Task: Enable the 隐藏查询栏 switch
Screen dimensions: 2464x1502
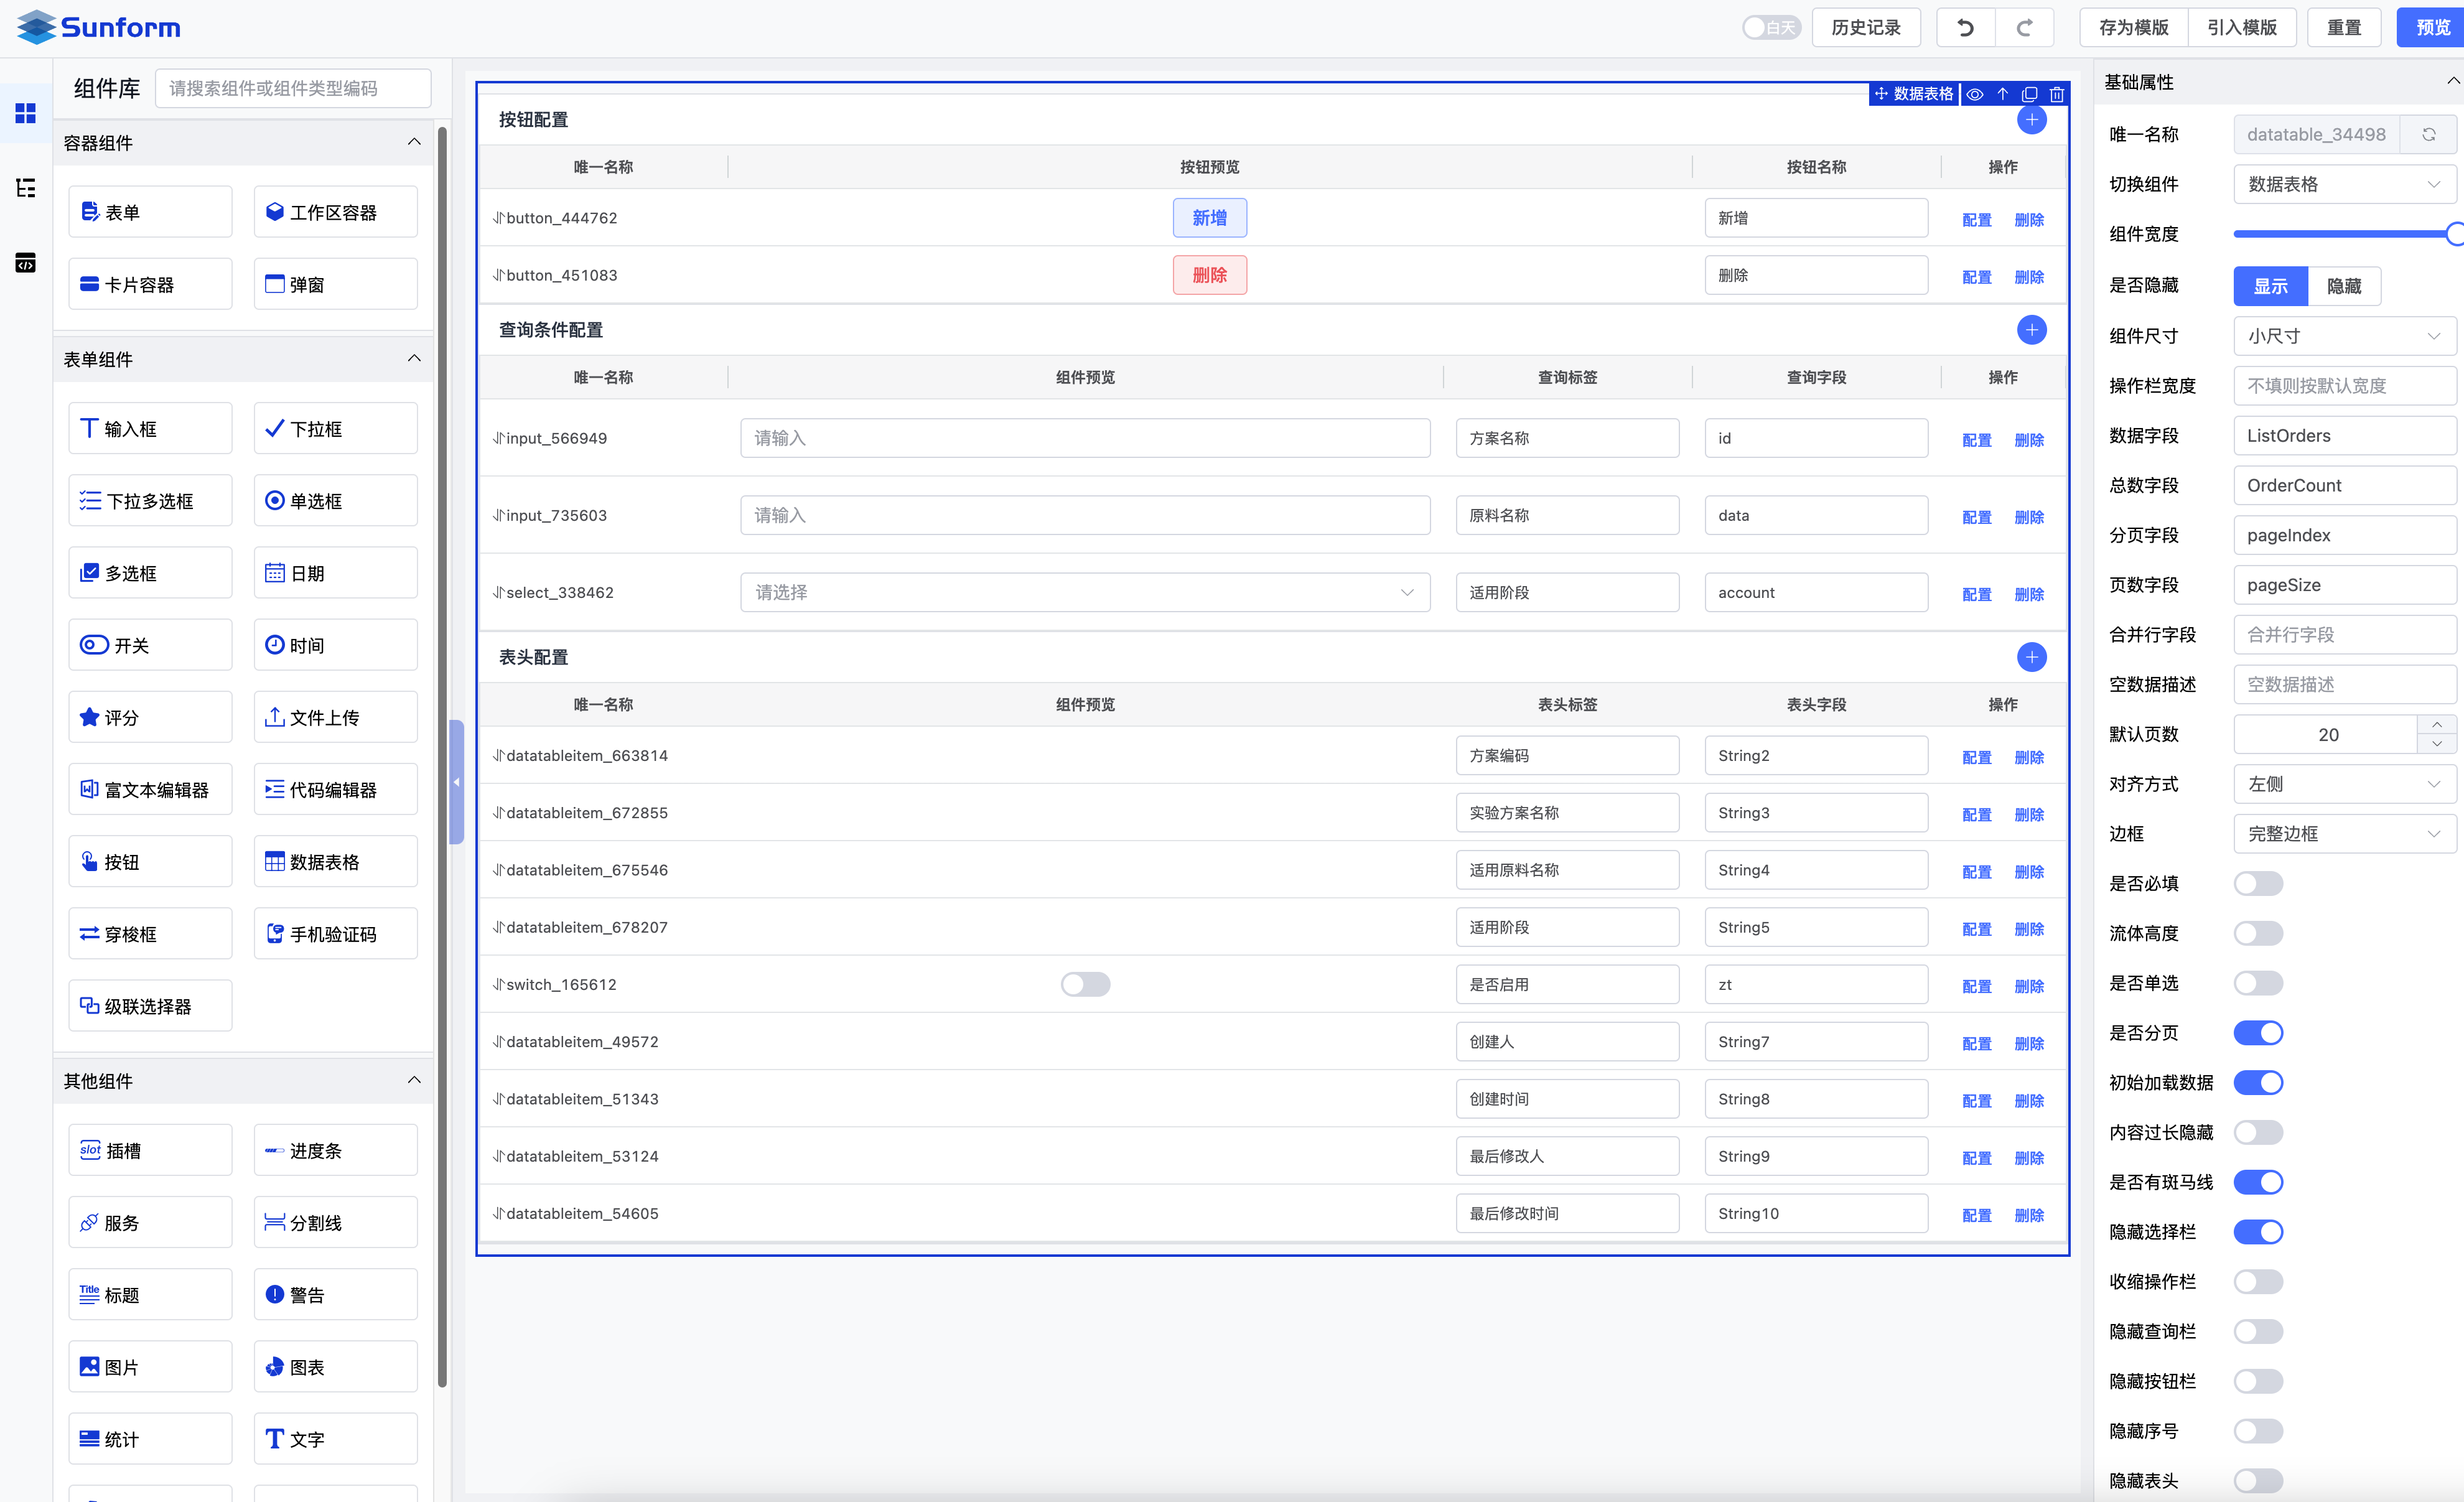Action: 2258,1331
